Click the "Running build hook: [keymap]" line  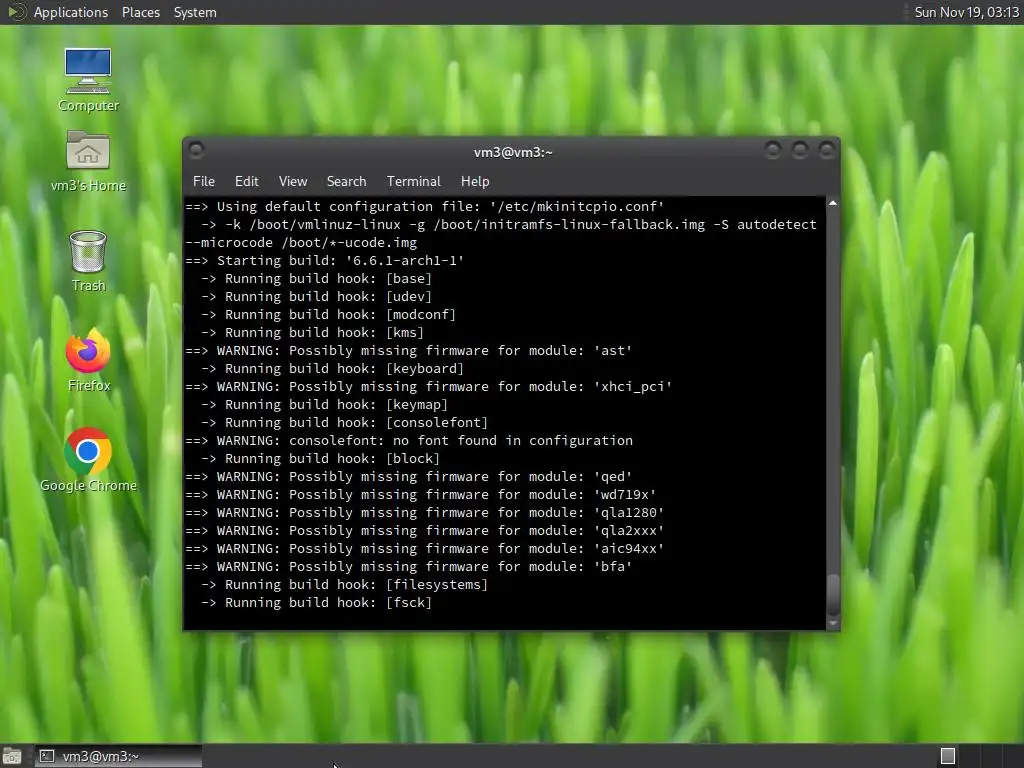pos(324,405)
